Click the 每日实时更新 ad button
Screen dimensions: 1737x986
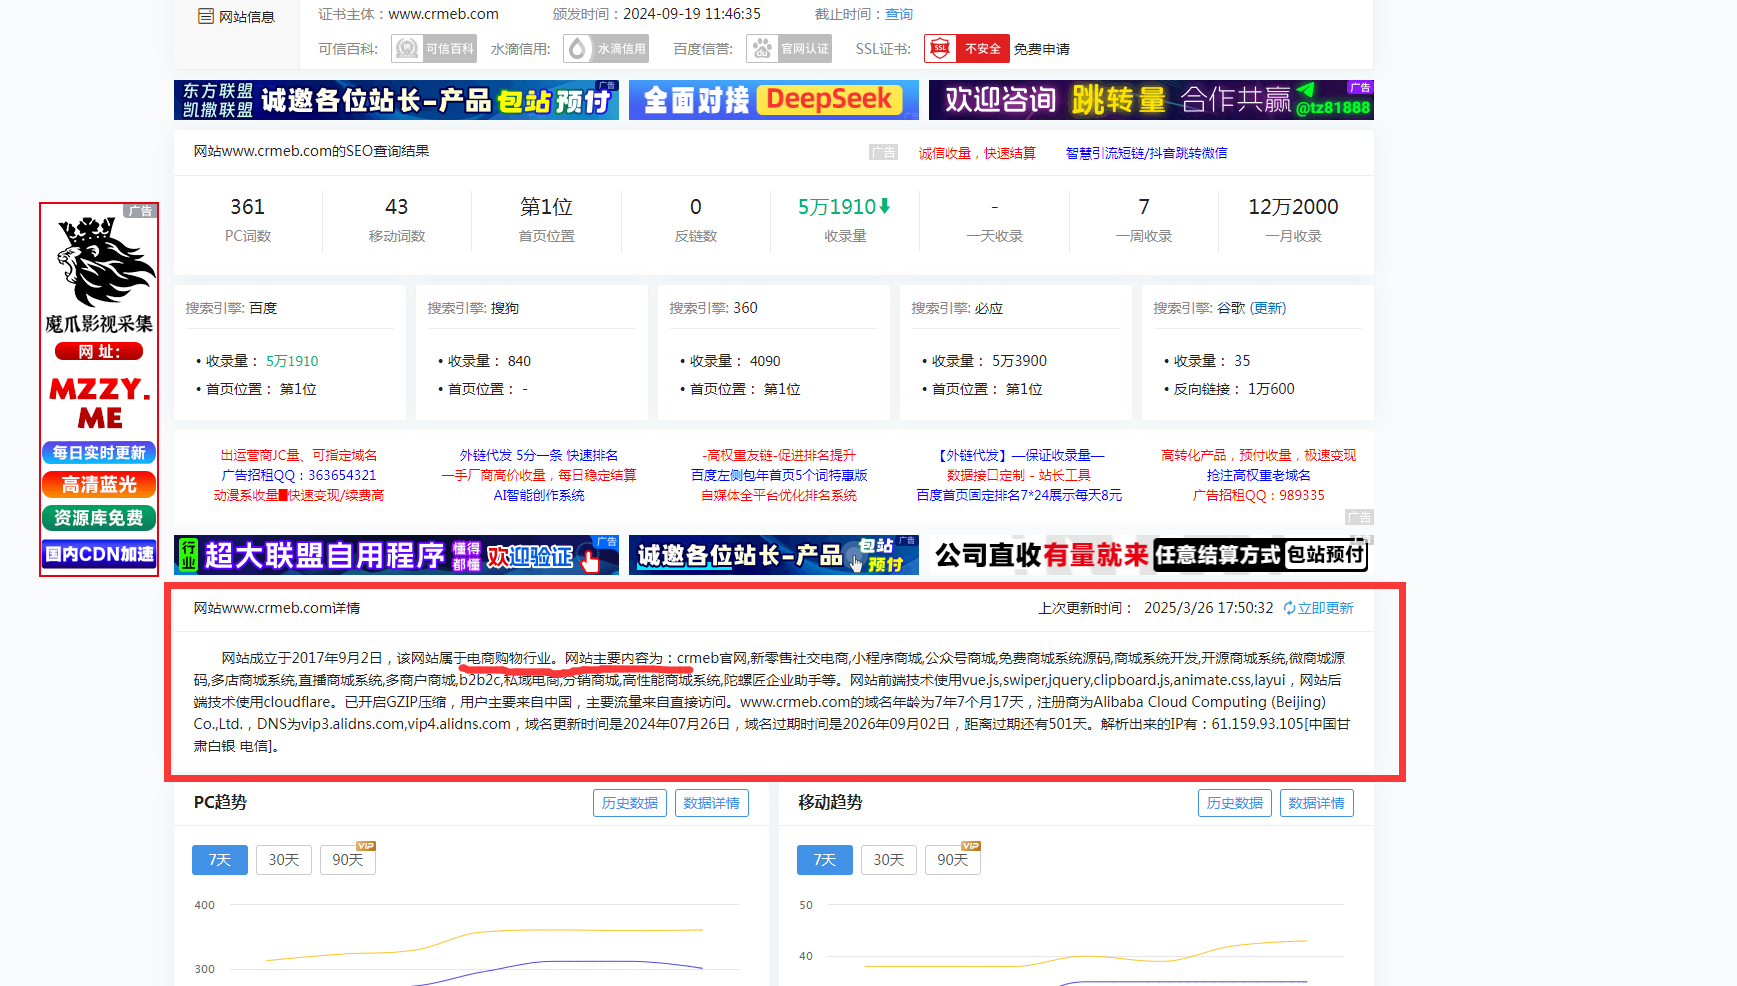[x=99, y=453]
